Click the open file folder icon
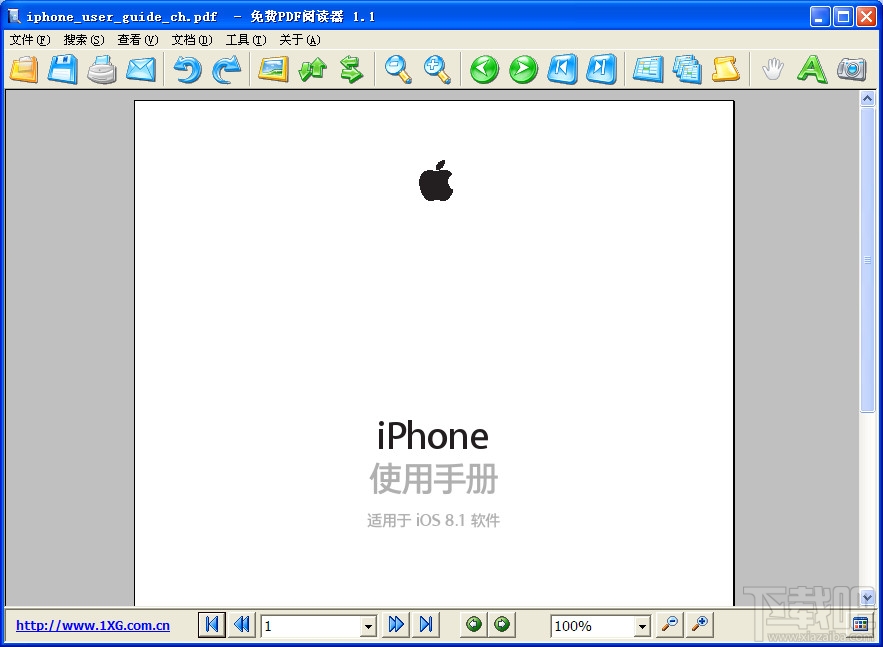This screenshot has height=647, width=883. click(24, 70)
